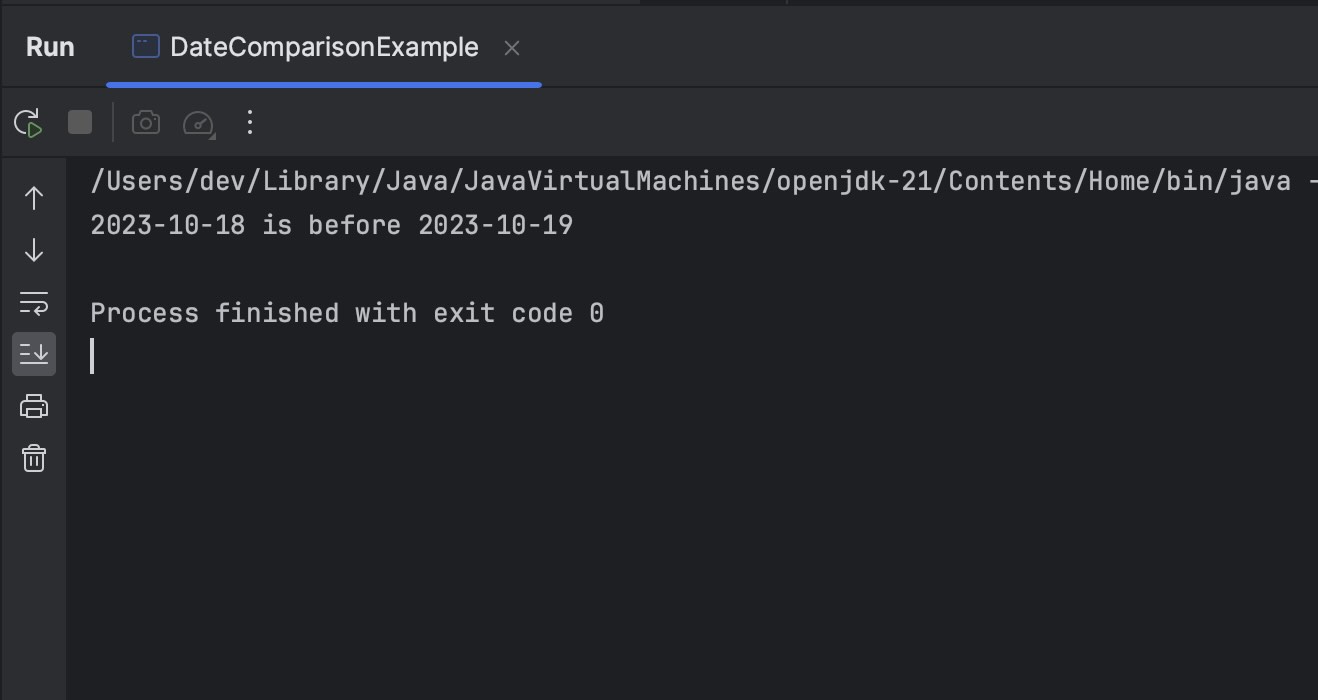The image size is (1318, 700).
Task: Select the Run tool window label
Action: 49,46
